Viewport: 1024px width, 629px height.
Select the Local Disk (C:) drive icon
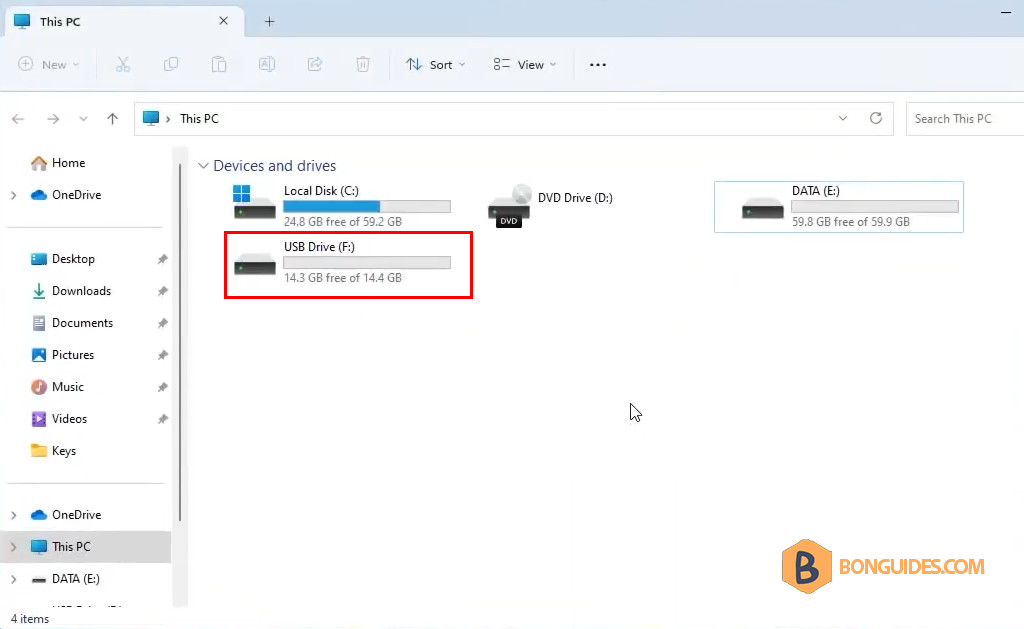254,202
